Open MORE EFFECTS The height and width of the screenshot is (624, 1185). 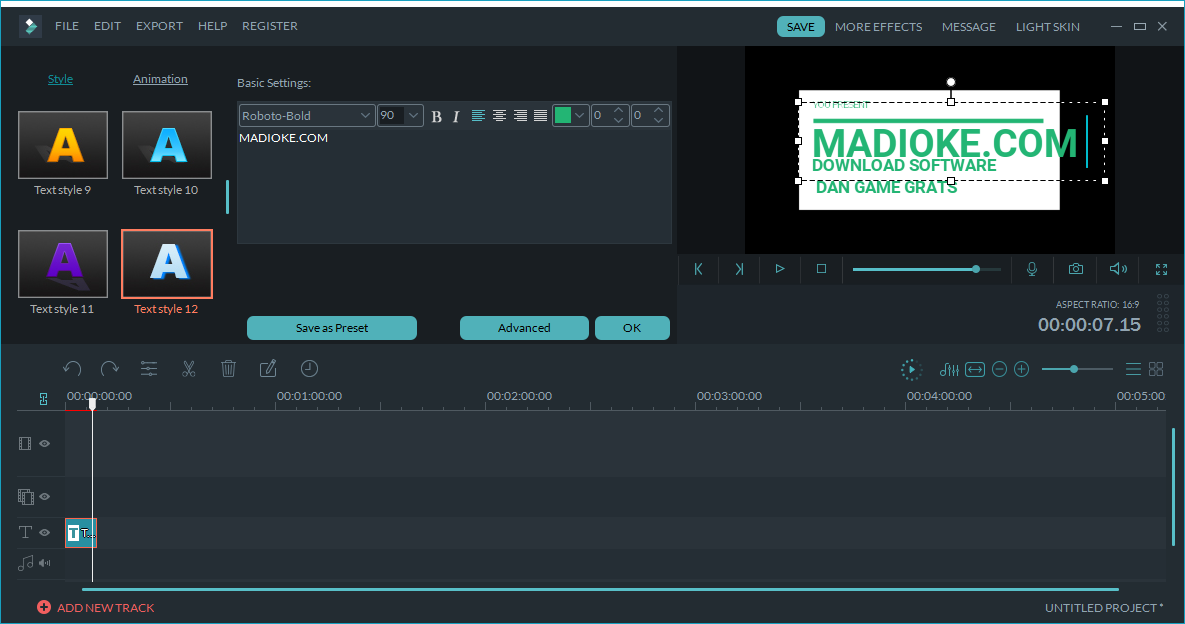[x=878, y=27]
